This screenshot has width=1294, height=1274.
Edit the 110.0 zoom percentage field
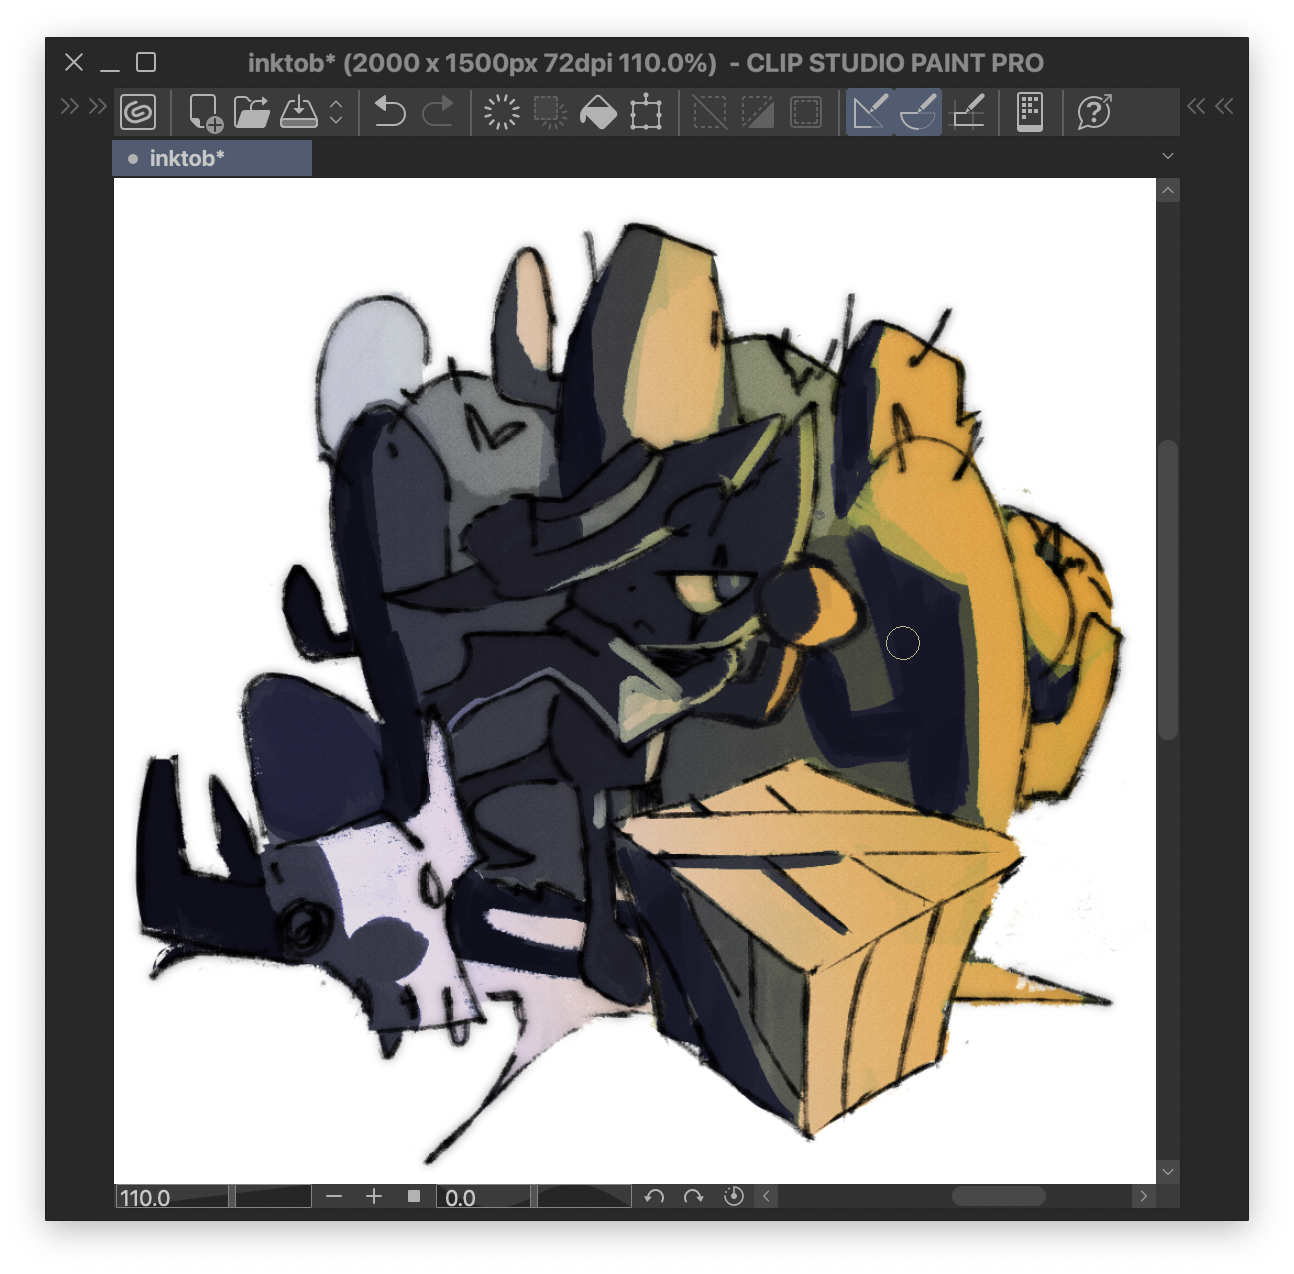tap(172, 1197)
